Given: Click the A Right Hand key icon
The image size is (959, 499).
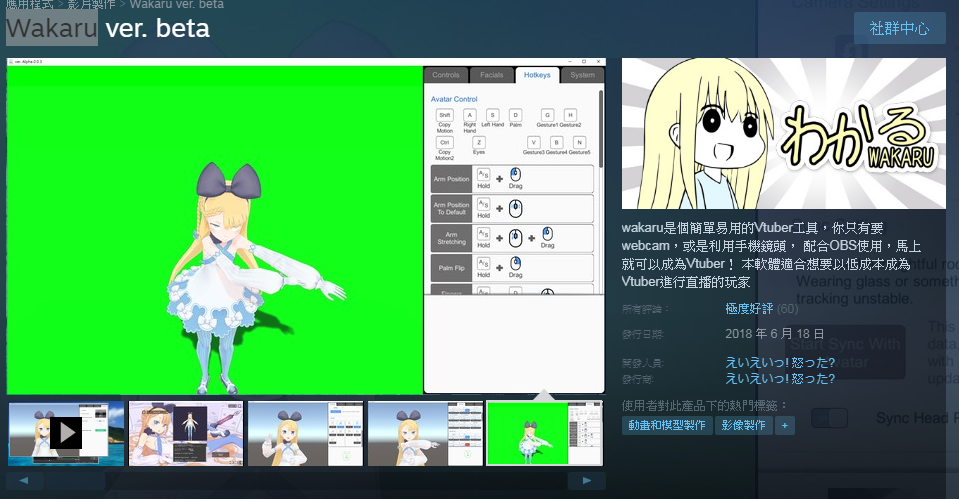Looking at the screenshot, I should point(470,115).
